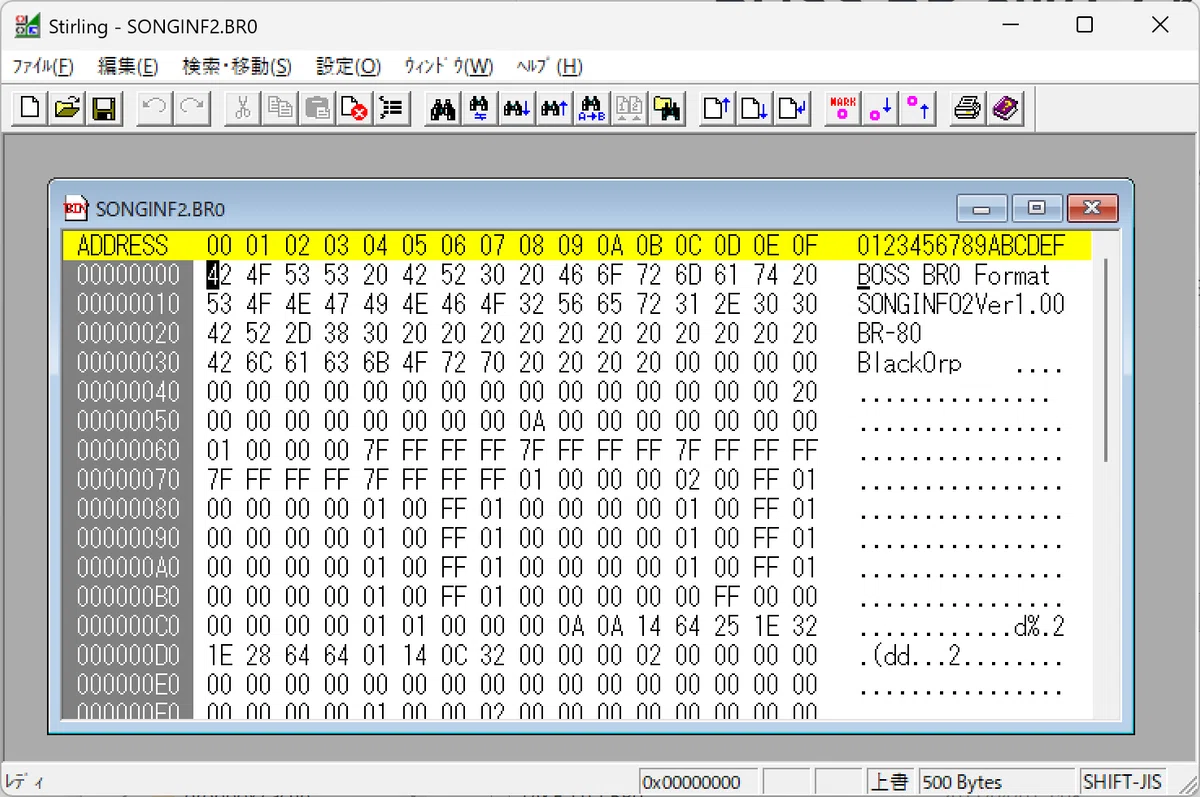Image resolution: width=1200 pixels, height=797 pixels.
Task: Find next with binoculars down-arrow icon
Action: coord(517,108)
